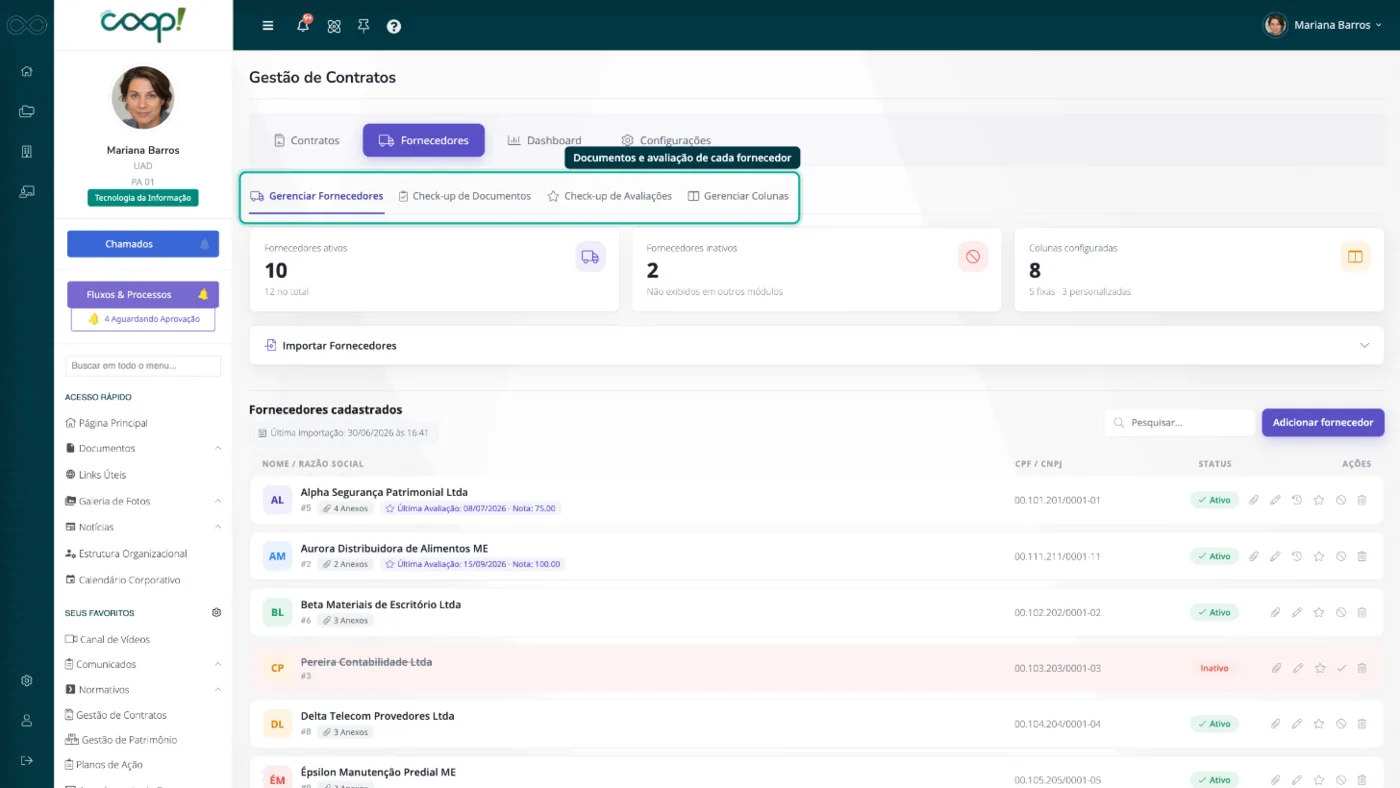
Task: Open the Mariana Barros user dropdown
Action: 1322,25
